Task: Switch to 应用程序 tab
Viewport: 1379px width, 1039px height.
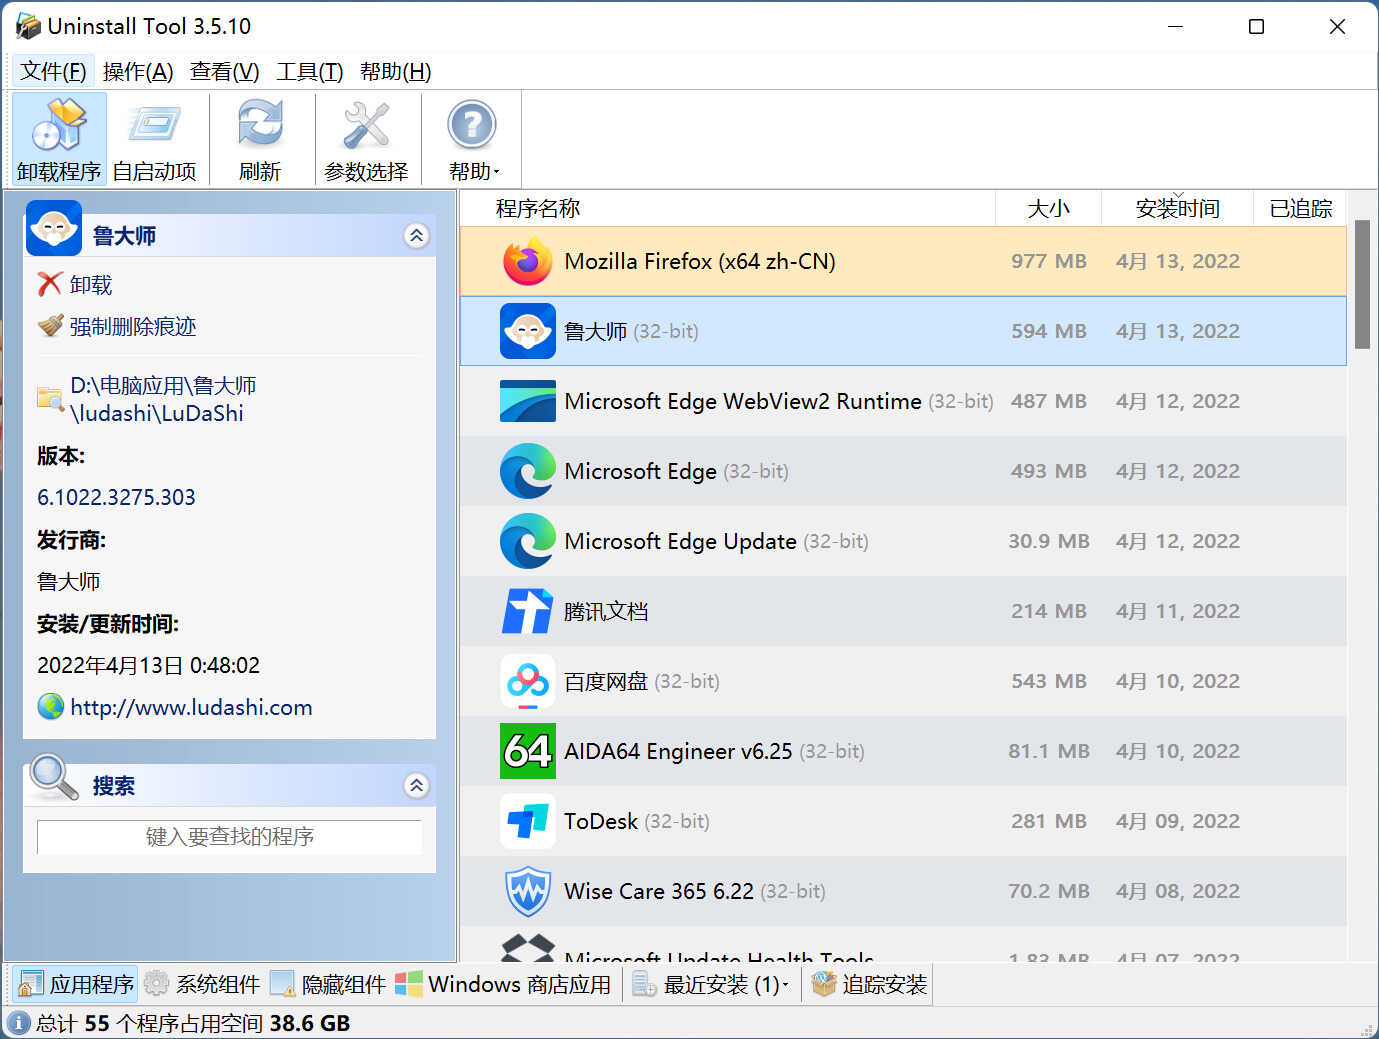Action: [x=76, y=984]
